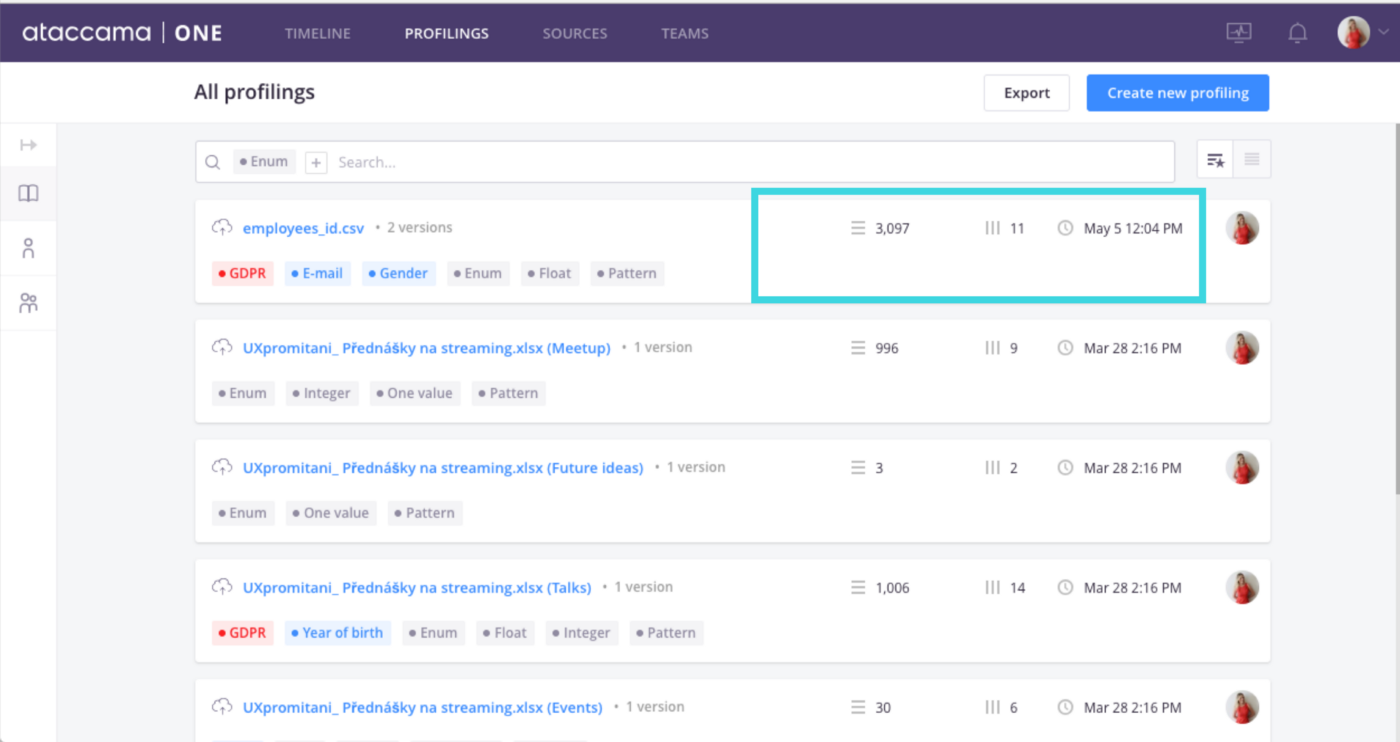Viewport: 1400px width, 742px height.
Task: Switch to the favorites list view
Action: pyautogui.click(x=1215, y=159)
